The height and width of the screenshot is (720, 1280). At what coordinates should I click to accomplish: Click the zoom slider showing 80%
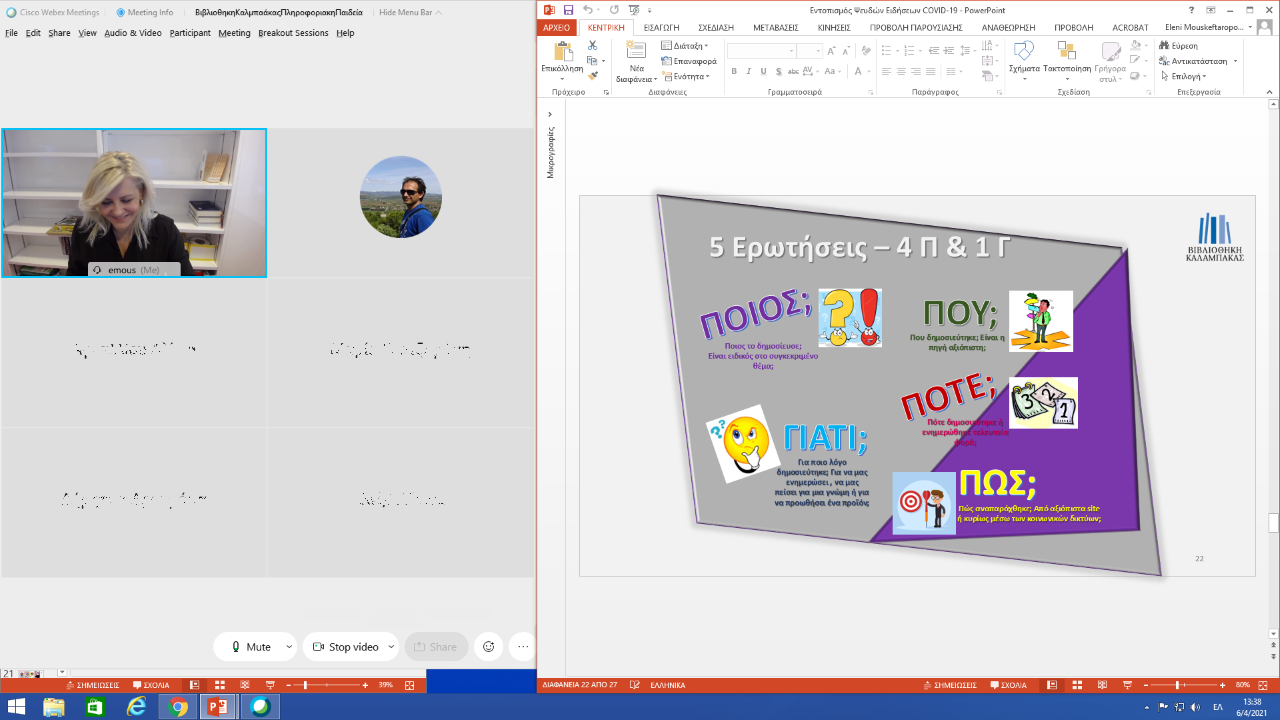click(1177, 685)
